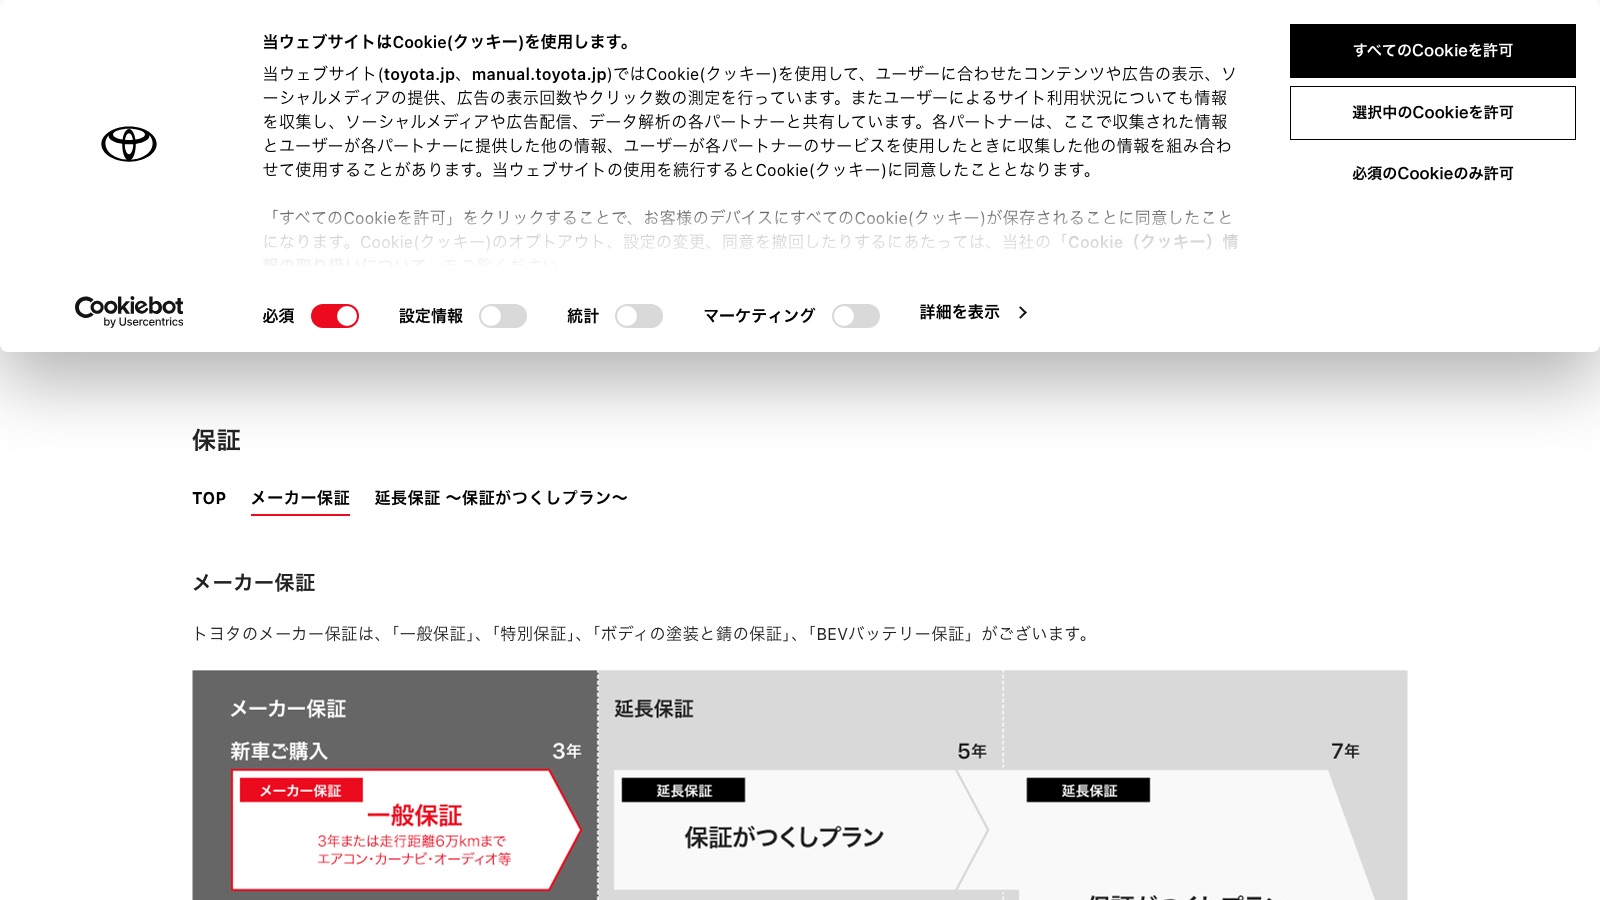Viewport: 1600px width, 900px height.
Task: Click the red メーカー保証 label in chart
Action: (301, 790)
